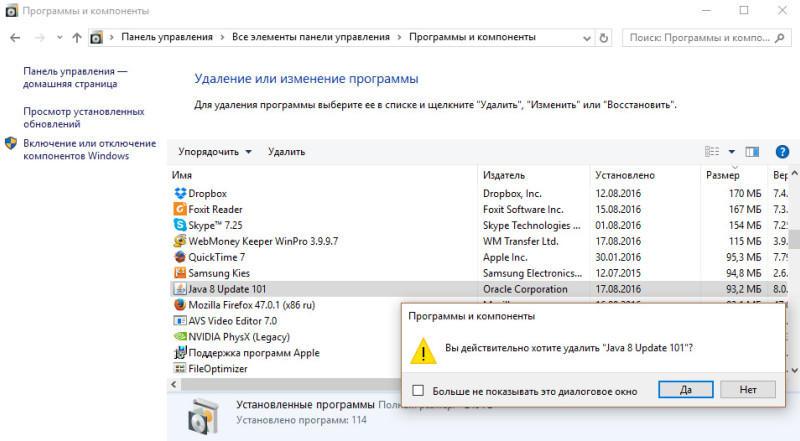800x441 pixels.
Task: Select Oracle Corporation publisher cell
Action: coord(525,289)
